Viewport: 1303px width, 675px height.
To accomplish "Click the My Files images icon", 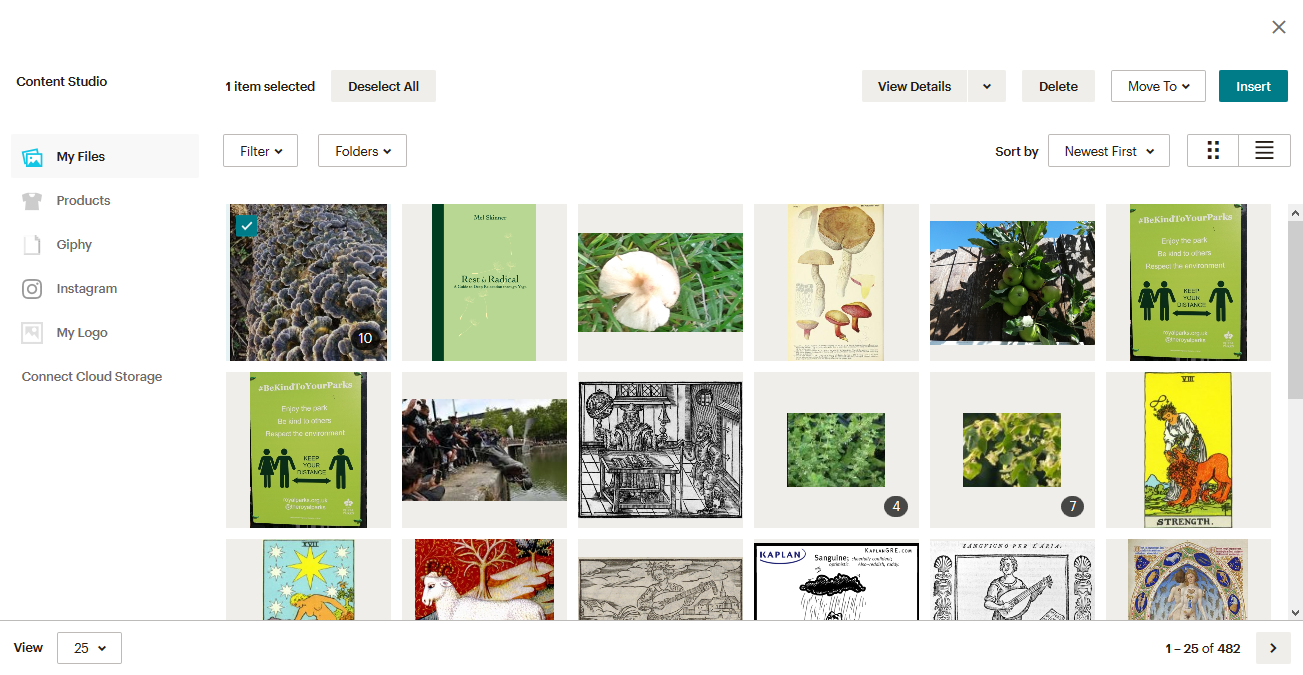I will [x=32, y=157].
